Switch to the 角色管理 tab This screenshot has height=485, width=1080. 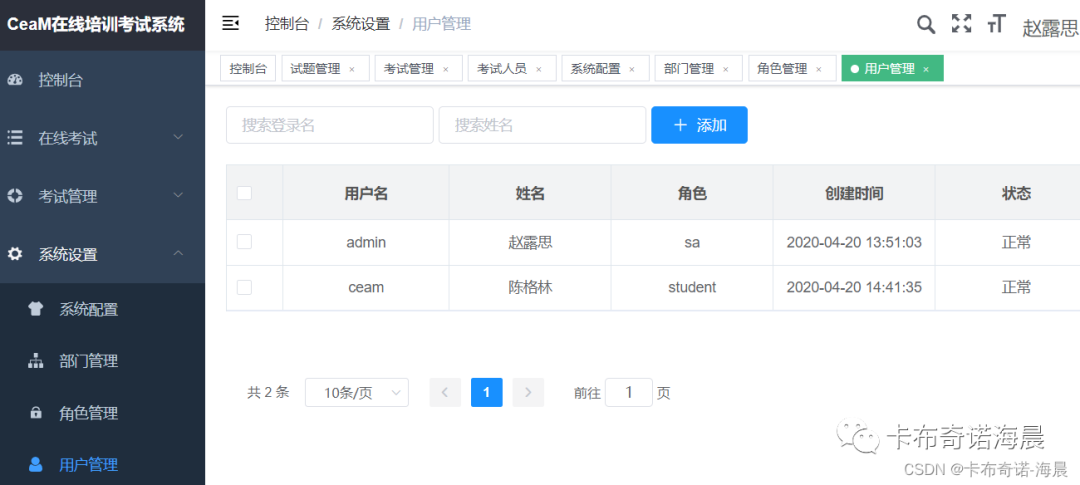(782, 69)
